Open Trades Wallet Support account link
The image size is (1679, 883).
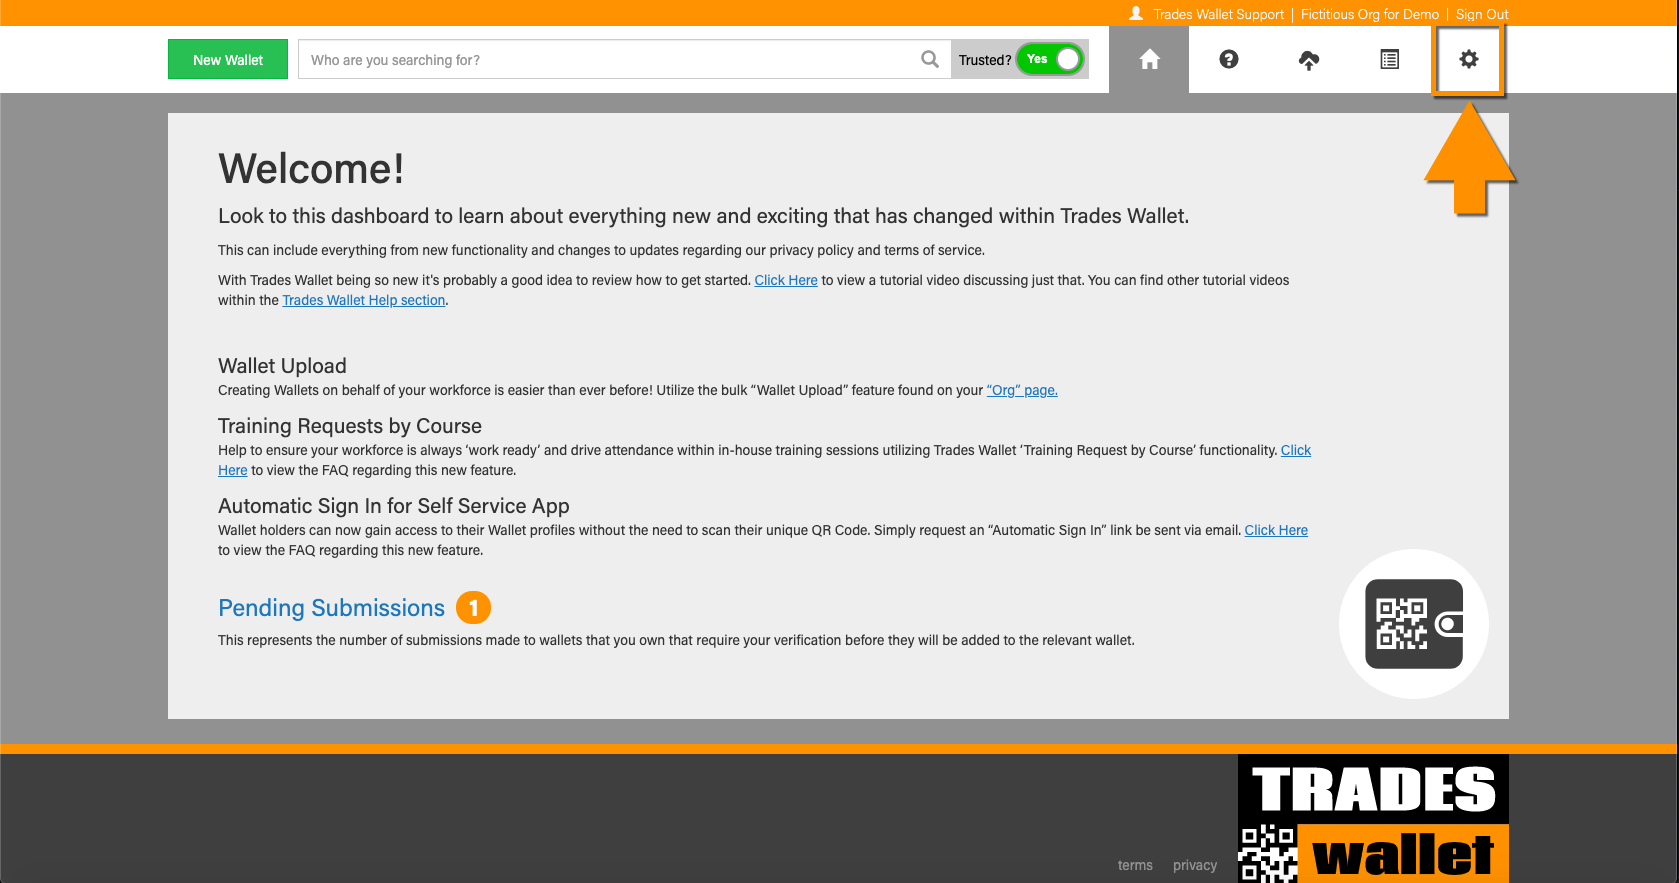1218,14
